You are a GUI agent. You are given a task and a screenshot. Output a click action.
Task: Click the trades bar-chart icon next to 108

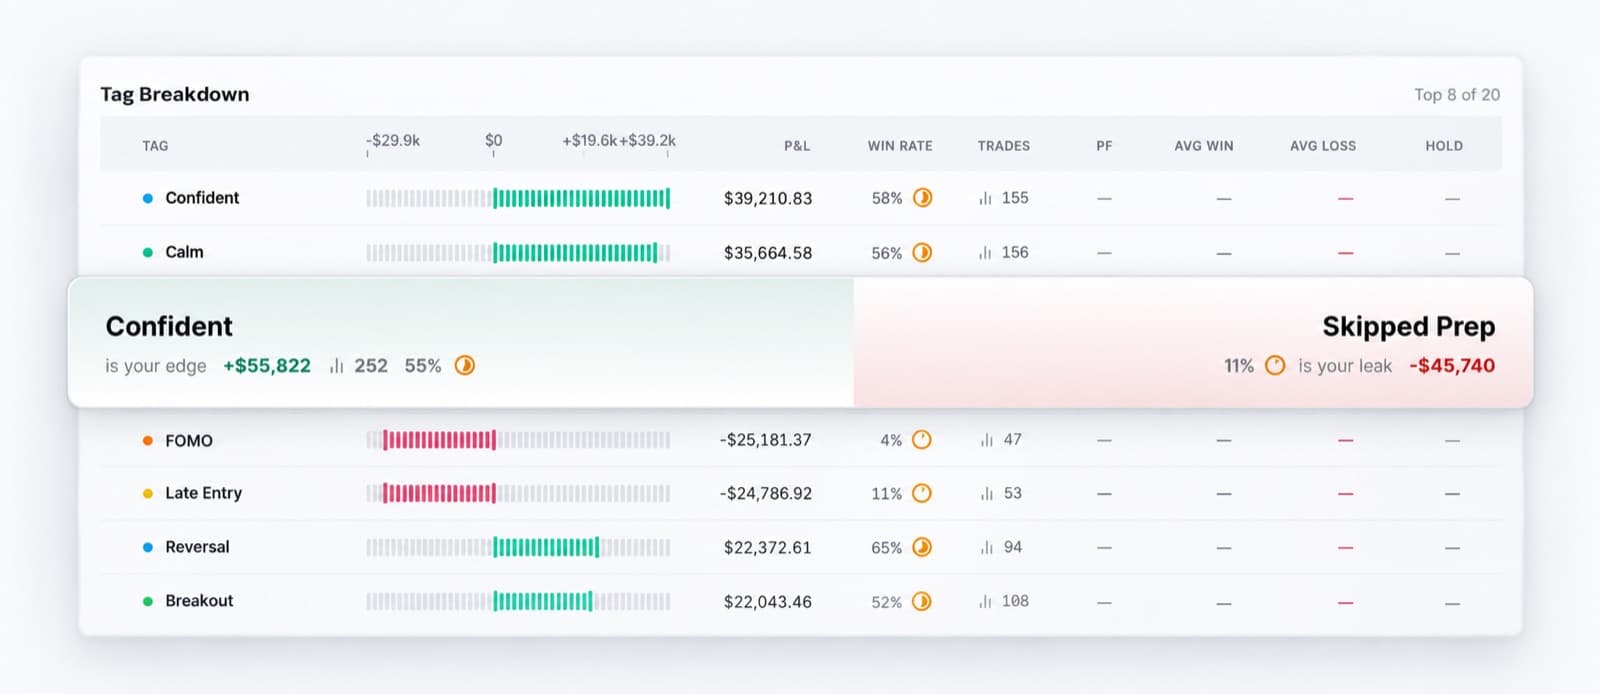[985, 601]
